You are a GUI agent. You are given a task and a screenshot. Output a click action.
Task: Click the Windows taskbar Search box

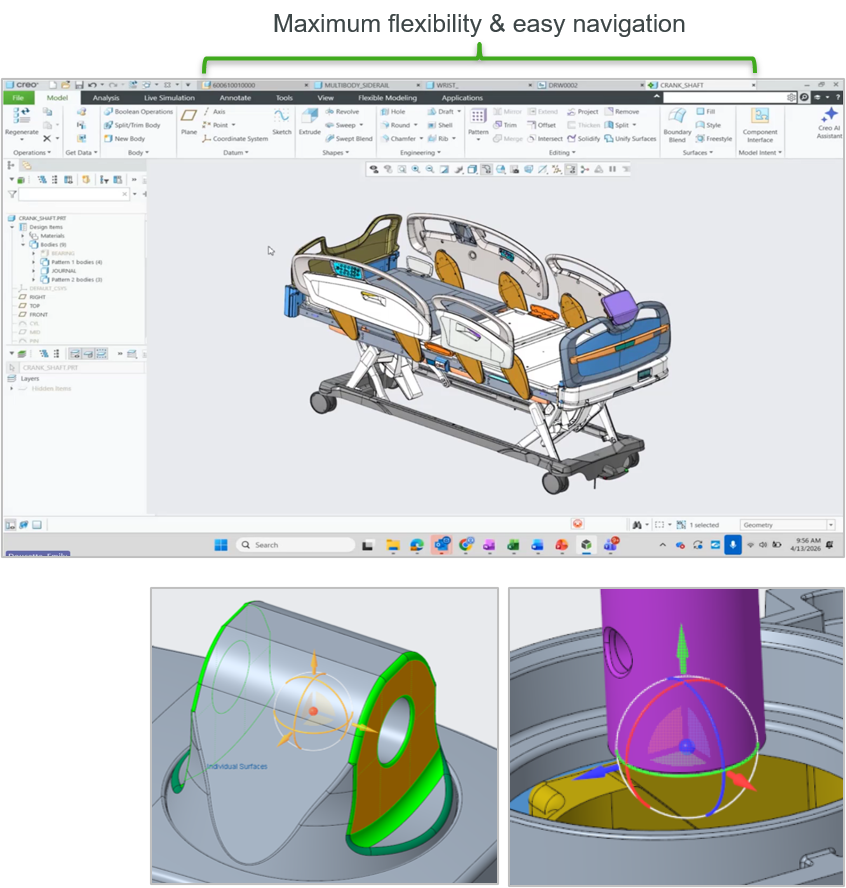click(295, 545)
